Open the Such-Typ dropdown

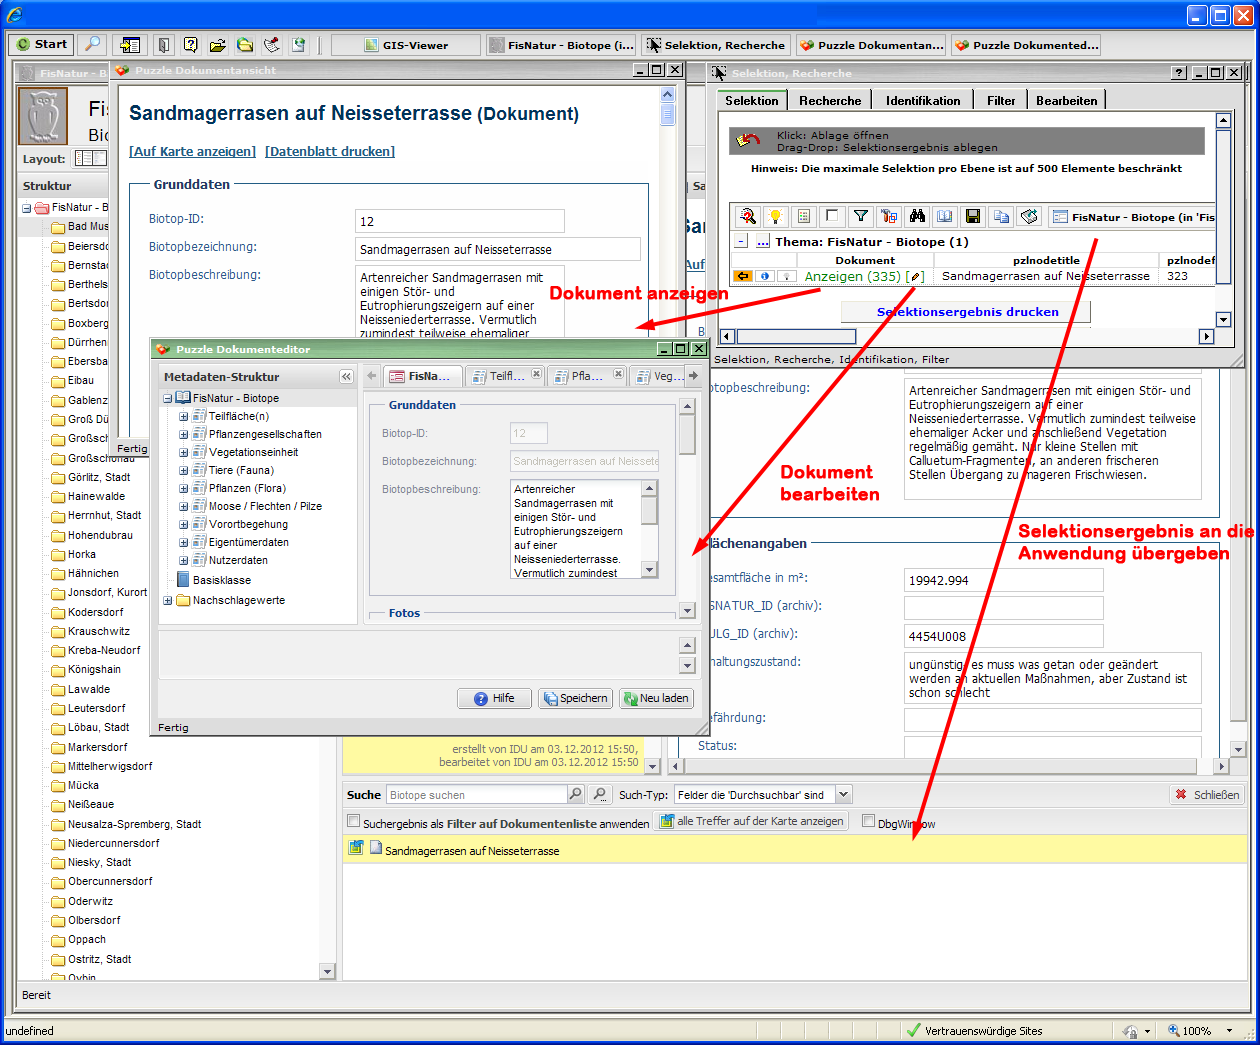click(843, 795)
